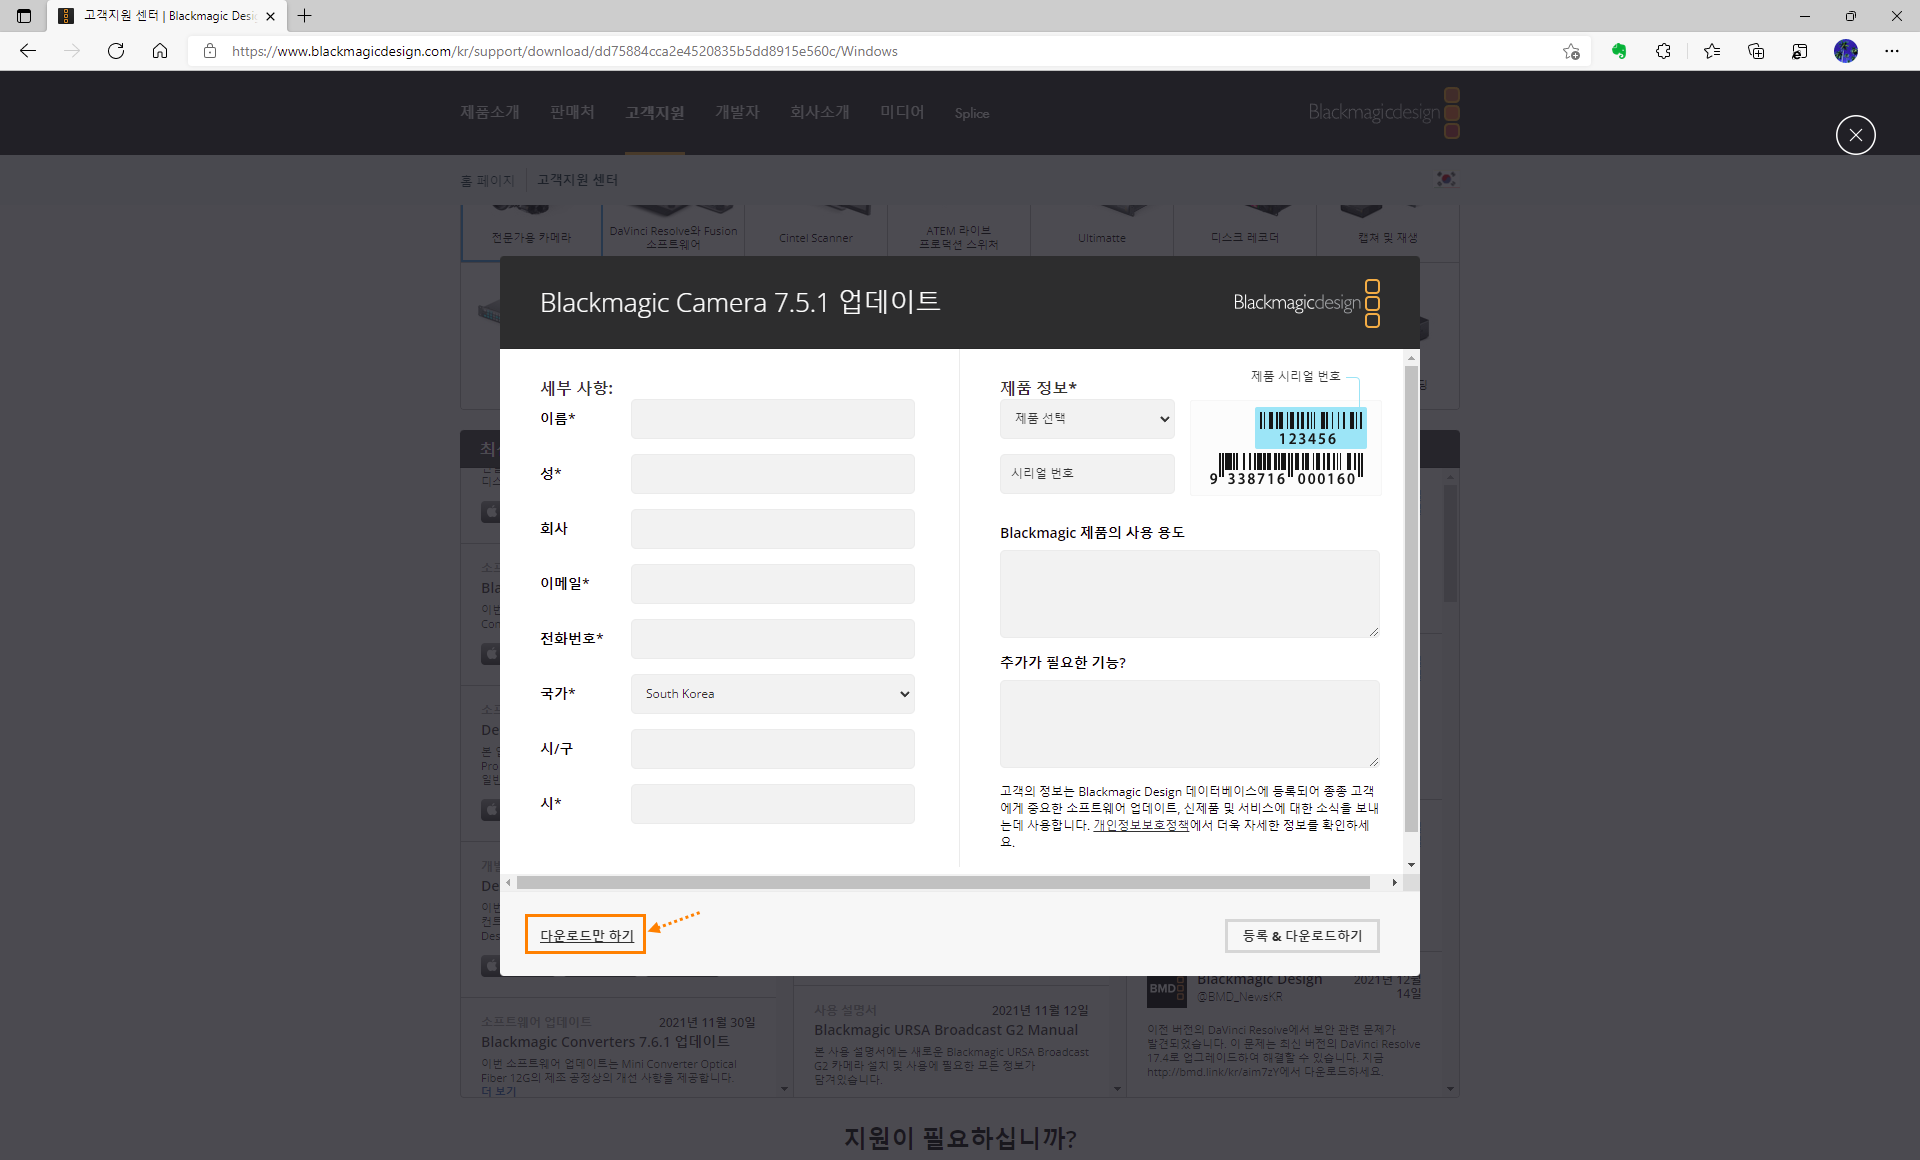View site information lock icon
This screenshot has height=1160, width=1920.
pos(210,51)
